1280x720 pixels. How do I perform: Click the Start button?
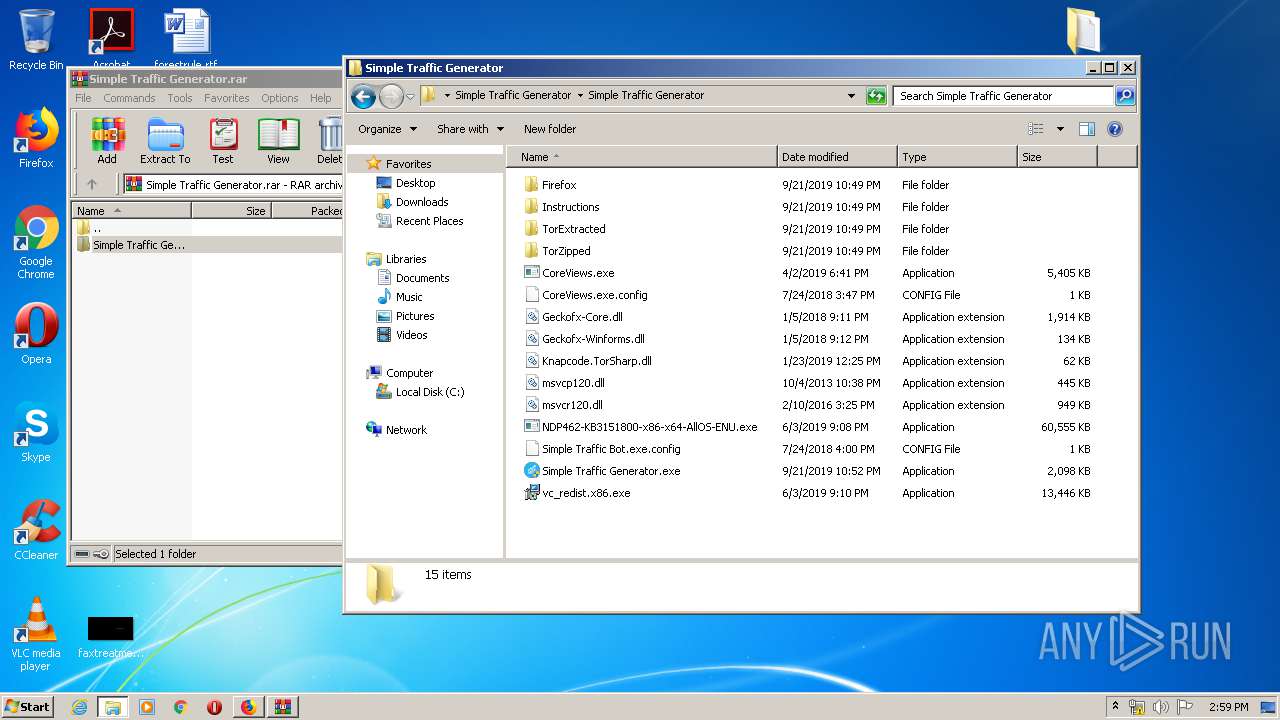coord(27,707)
